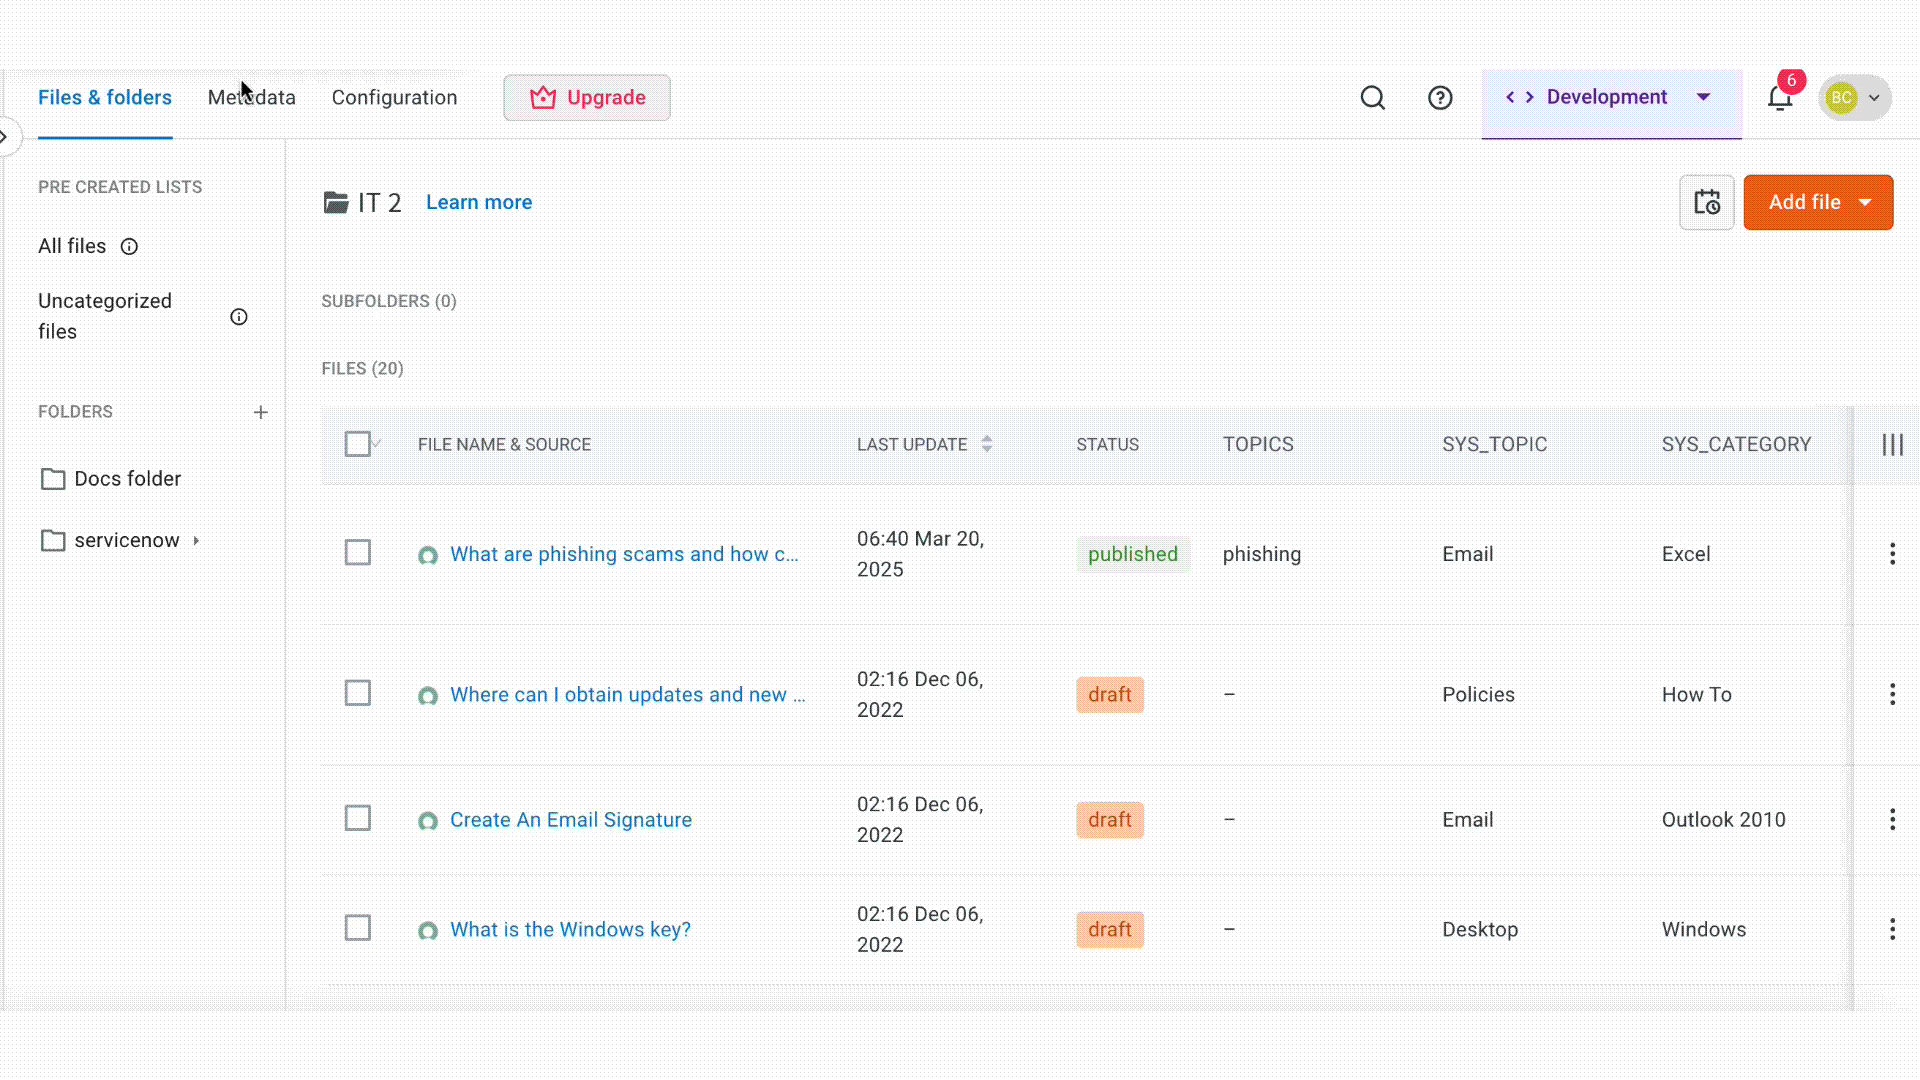Click the scheduled calendar clock icon
The image size is (1920, 1080).
coord(1707,203)
